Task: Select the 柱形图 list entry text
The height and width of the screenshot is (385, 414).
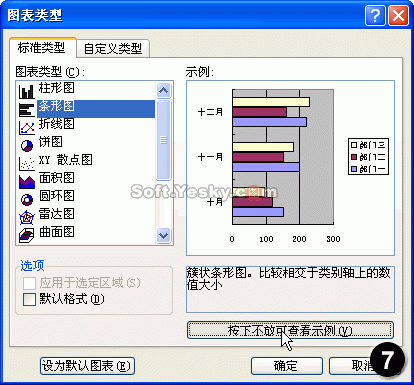Action: click(56, 88)
